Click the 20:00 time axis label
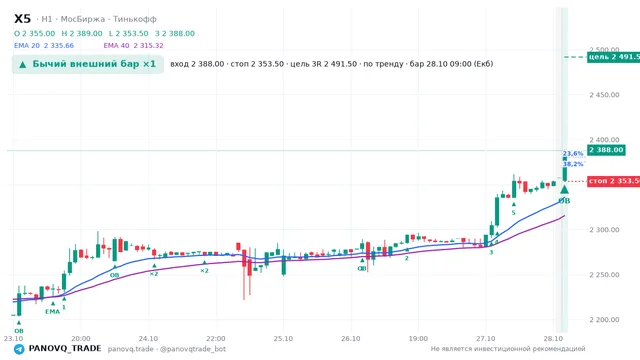 pos(81,339)
